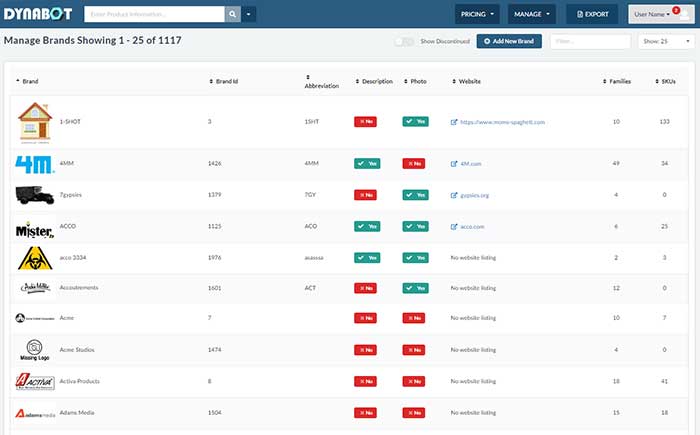
Task: Toggle Description Yes badge for 4MM
Action: point(367,163)
